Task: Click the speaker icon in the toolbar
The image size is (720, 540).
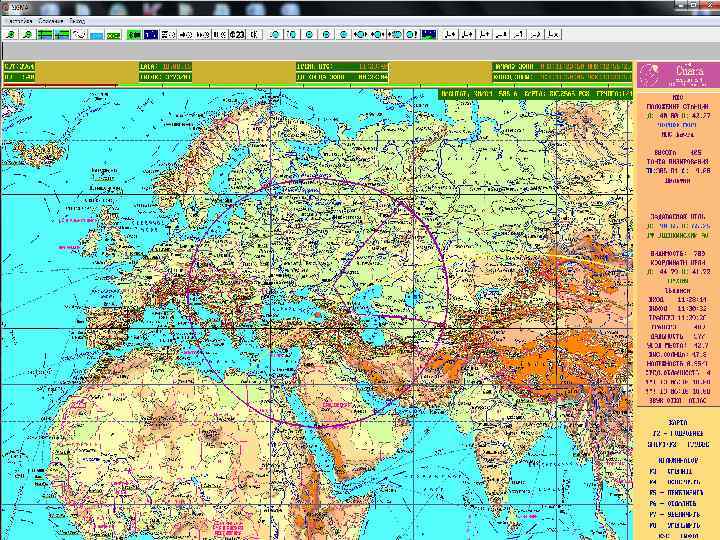Action: click(x=254, y=34)
